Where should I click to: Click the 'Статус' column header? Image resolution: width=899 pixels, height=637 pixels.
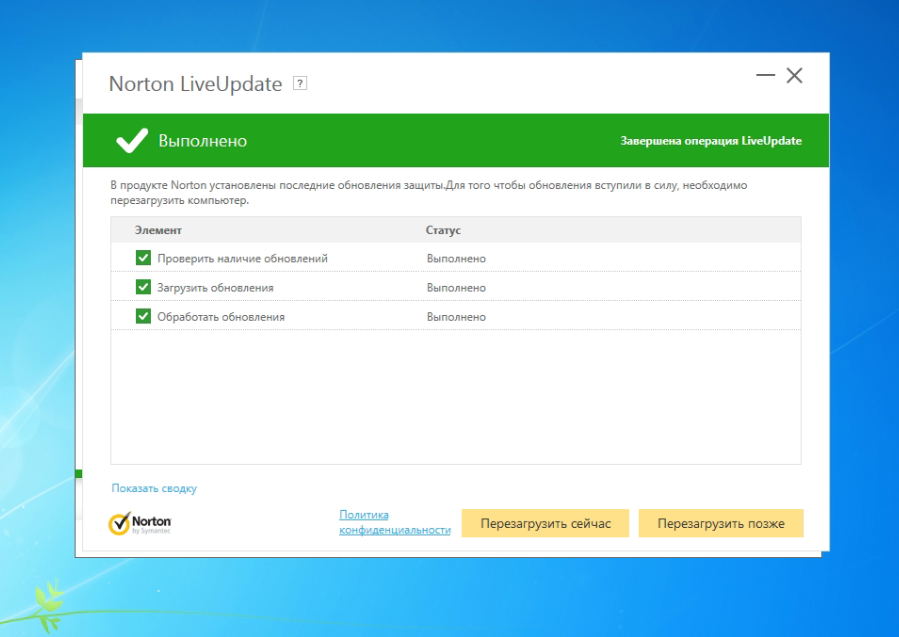(x=443, y=230)
